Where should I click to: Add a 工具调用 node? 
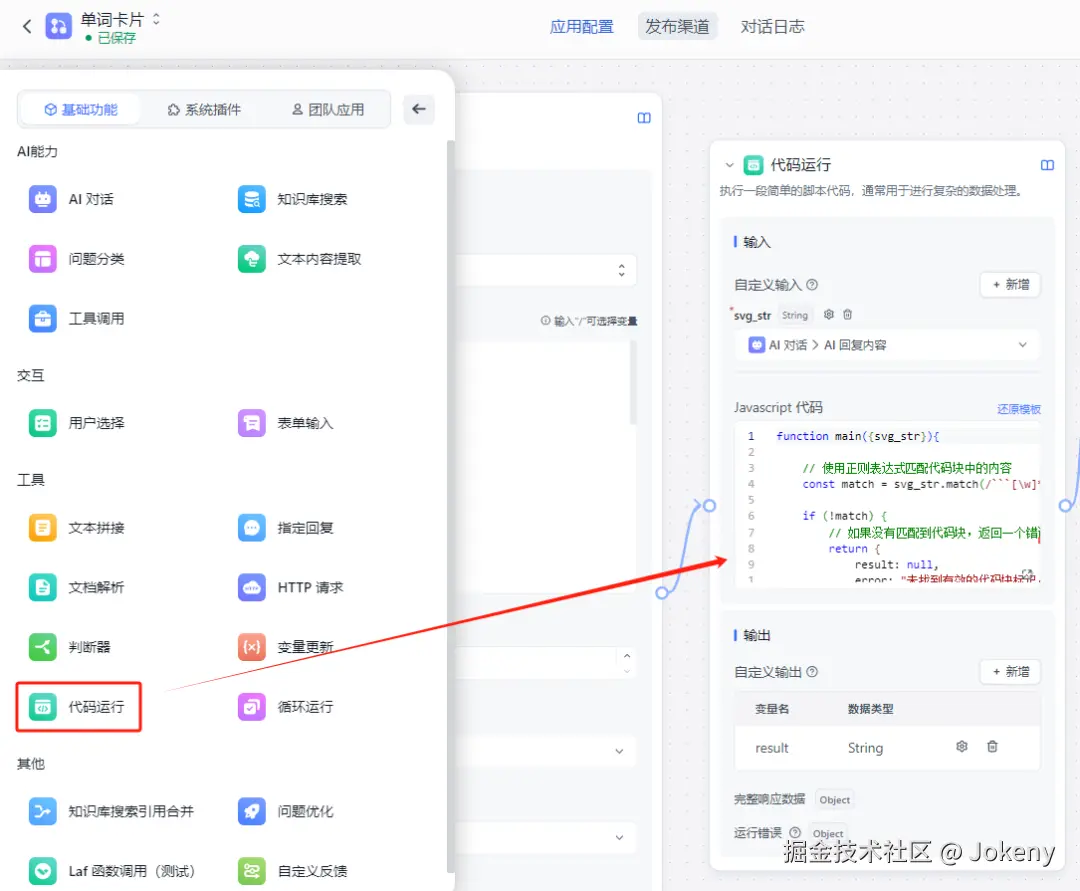click(x=77, y=318)
